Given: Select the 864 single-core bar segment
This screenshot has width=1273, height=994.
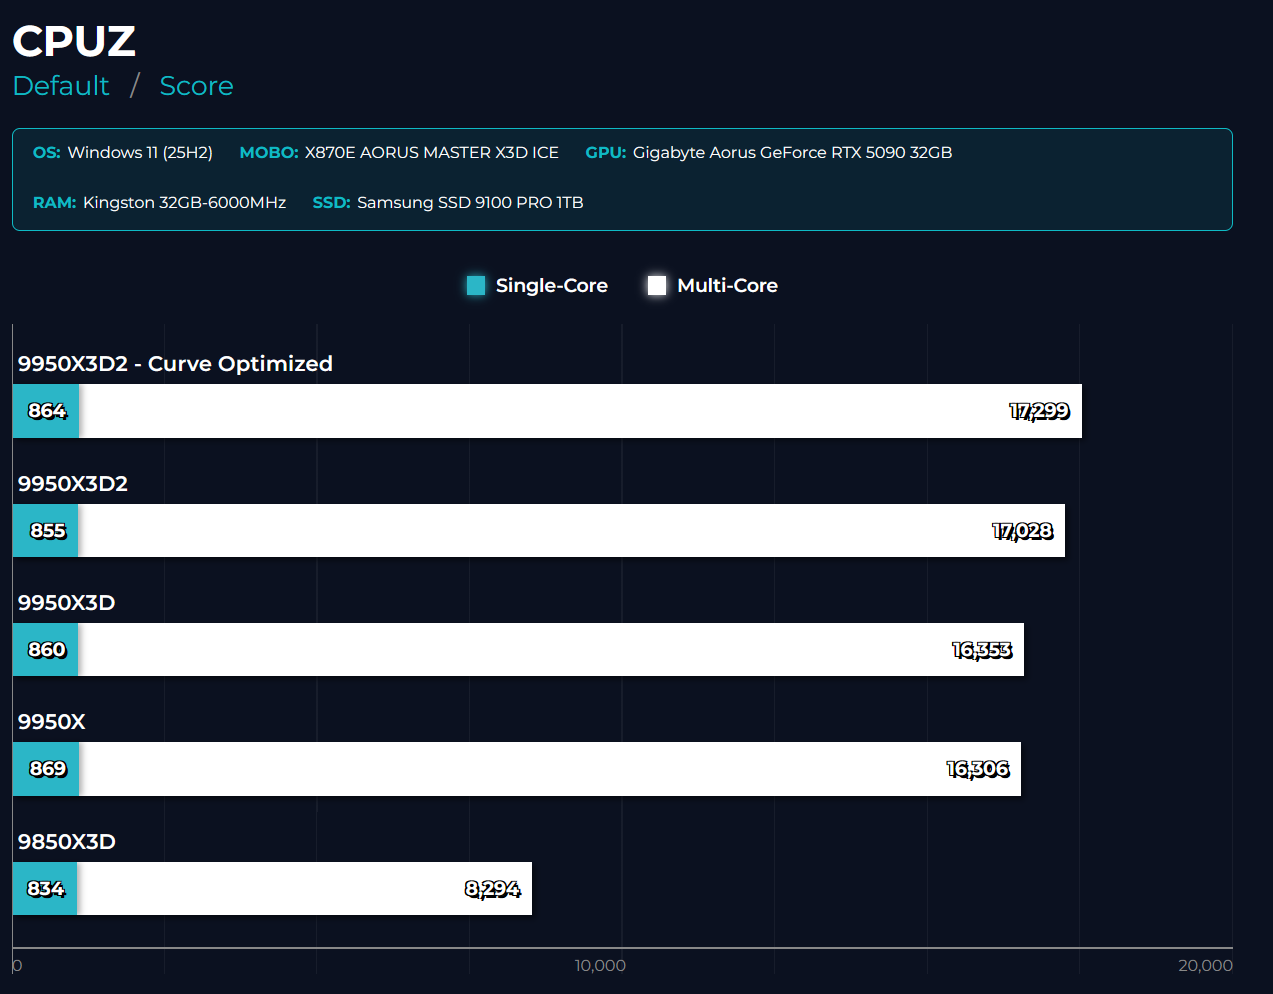Looking at the screenshot, I should [x=46, y=411].
